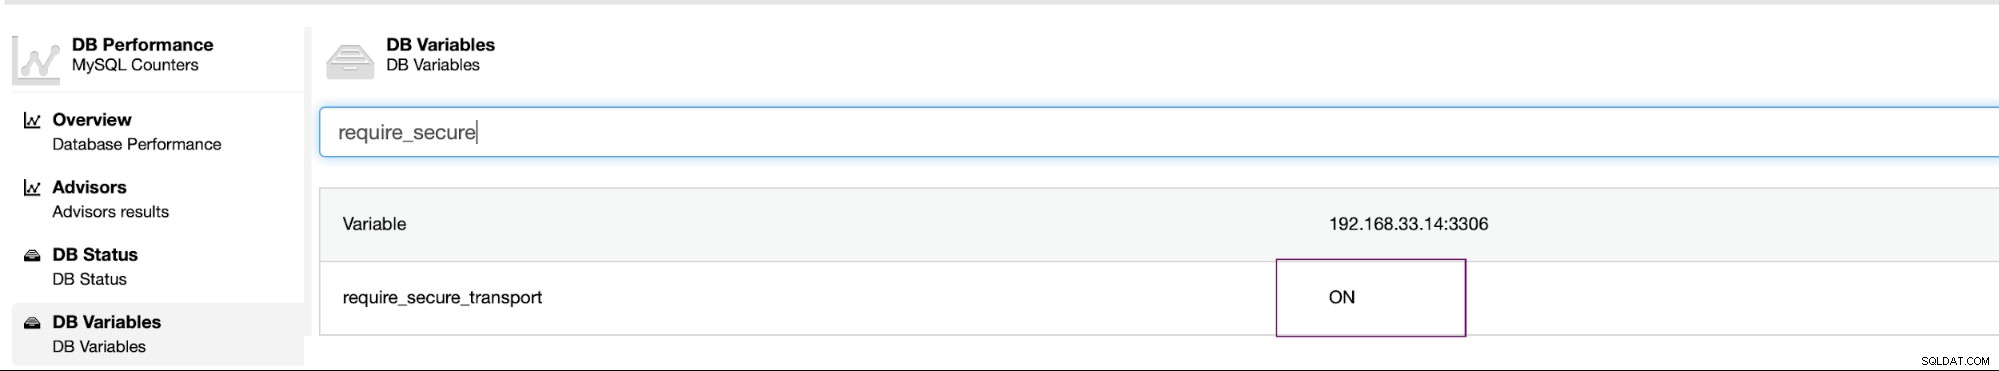Click the highlighted ON value cell
Screen dimensions: 1999x371
(x=1370, y=298)
